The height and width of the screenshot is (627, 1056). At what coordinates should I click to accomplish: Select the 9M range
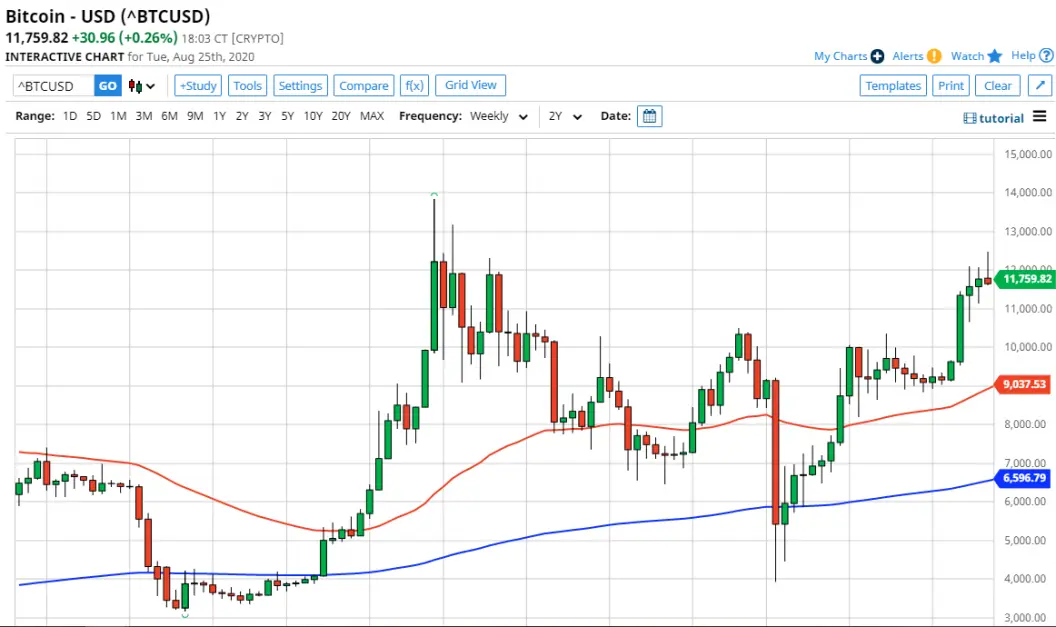(195, 116)
